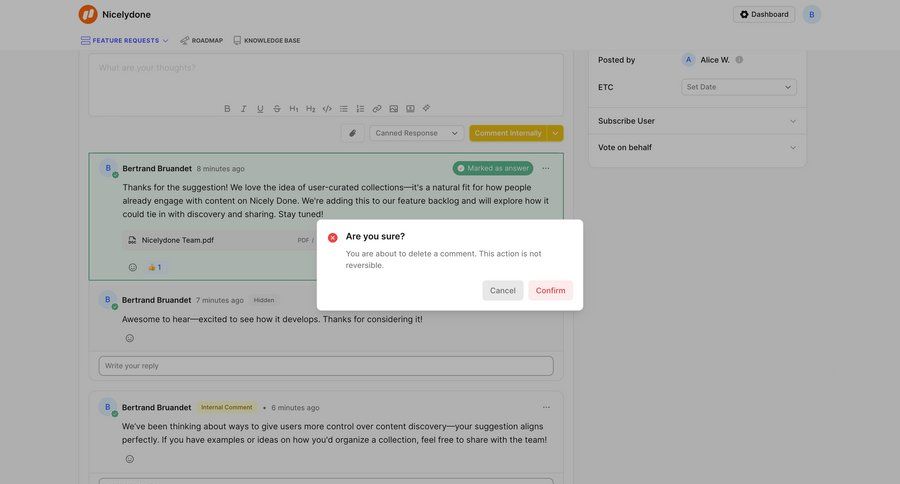Open more options on internal comment

pyautogui.click(x=546, y=407)
